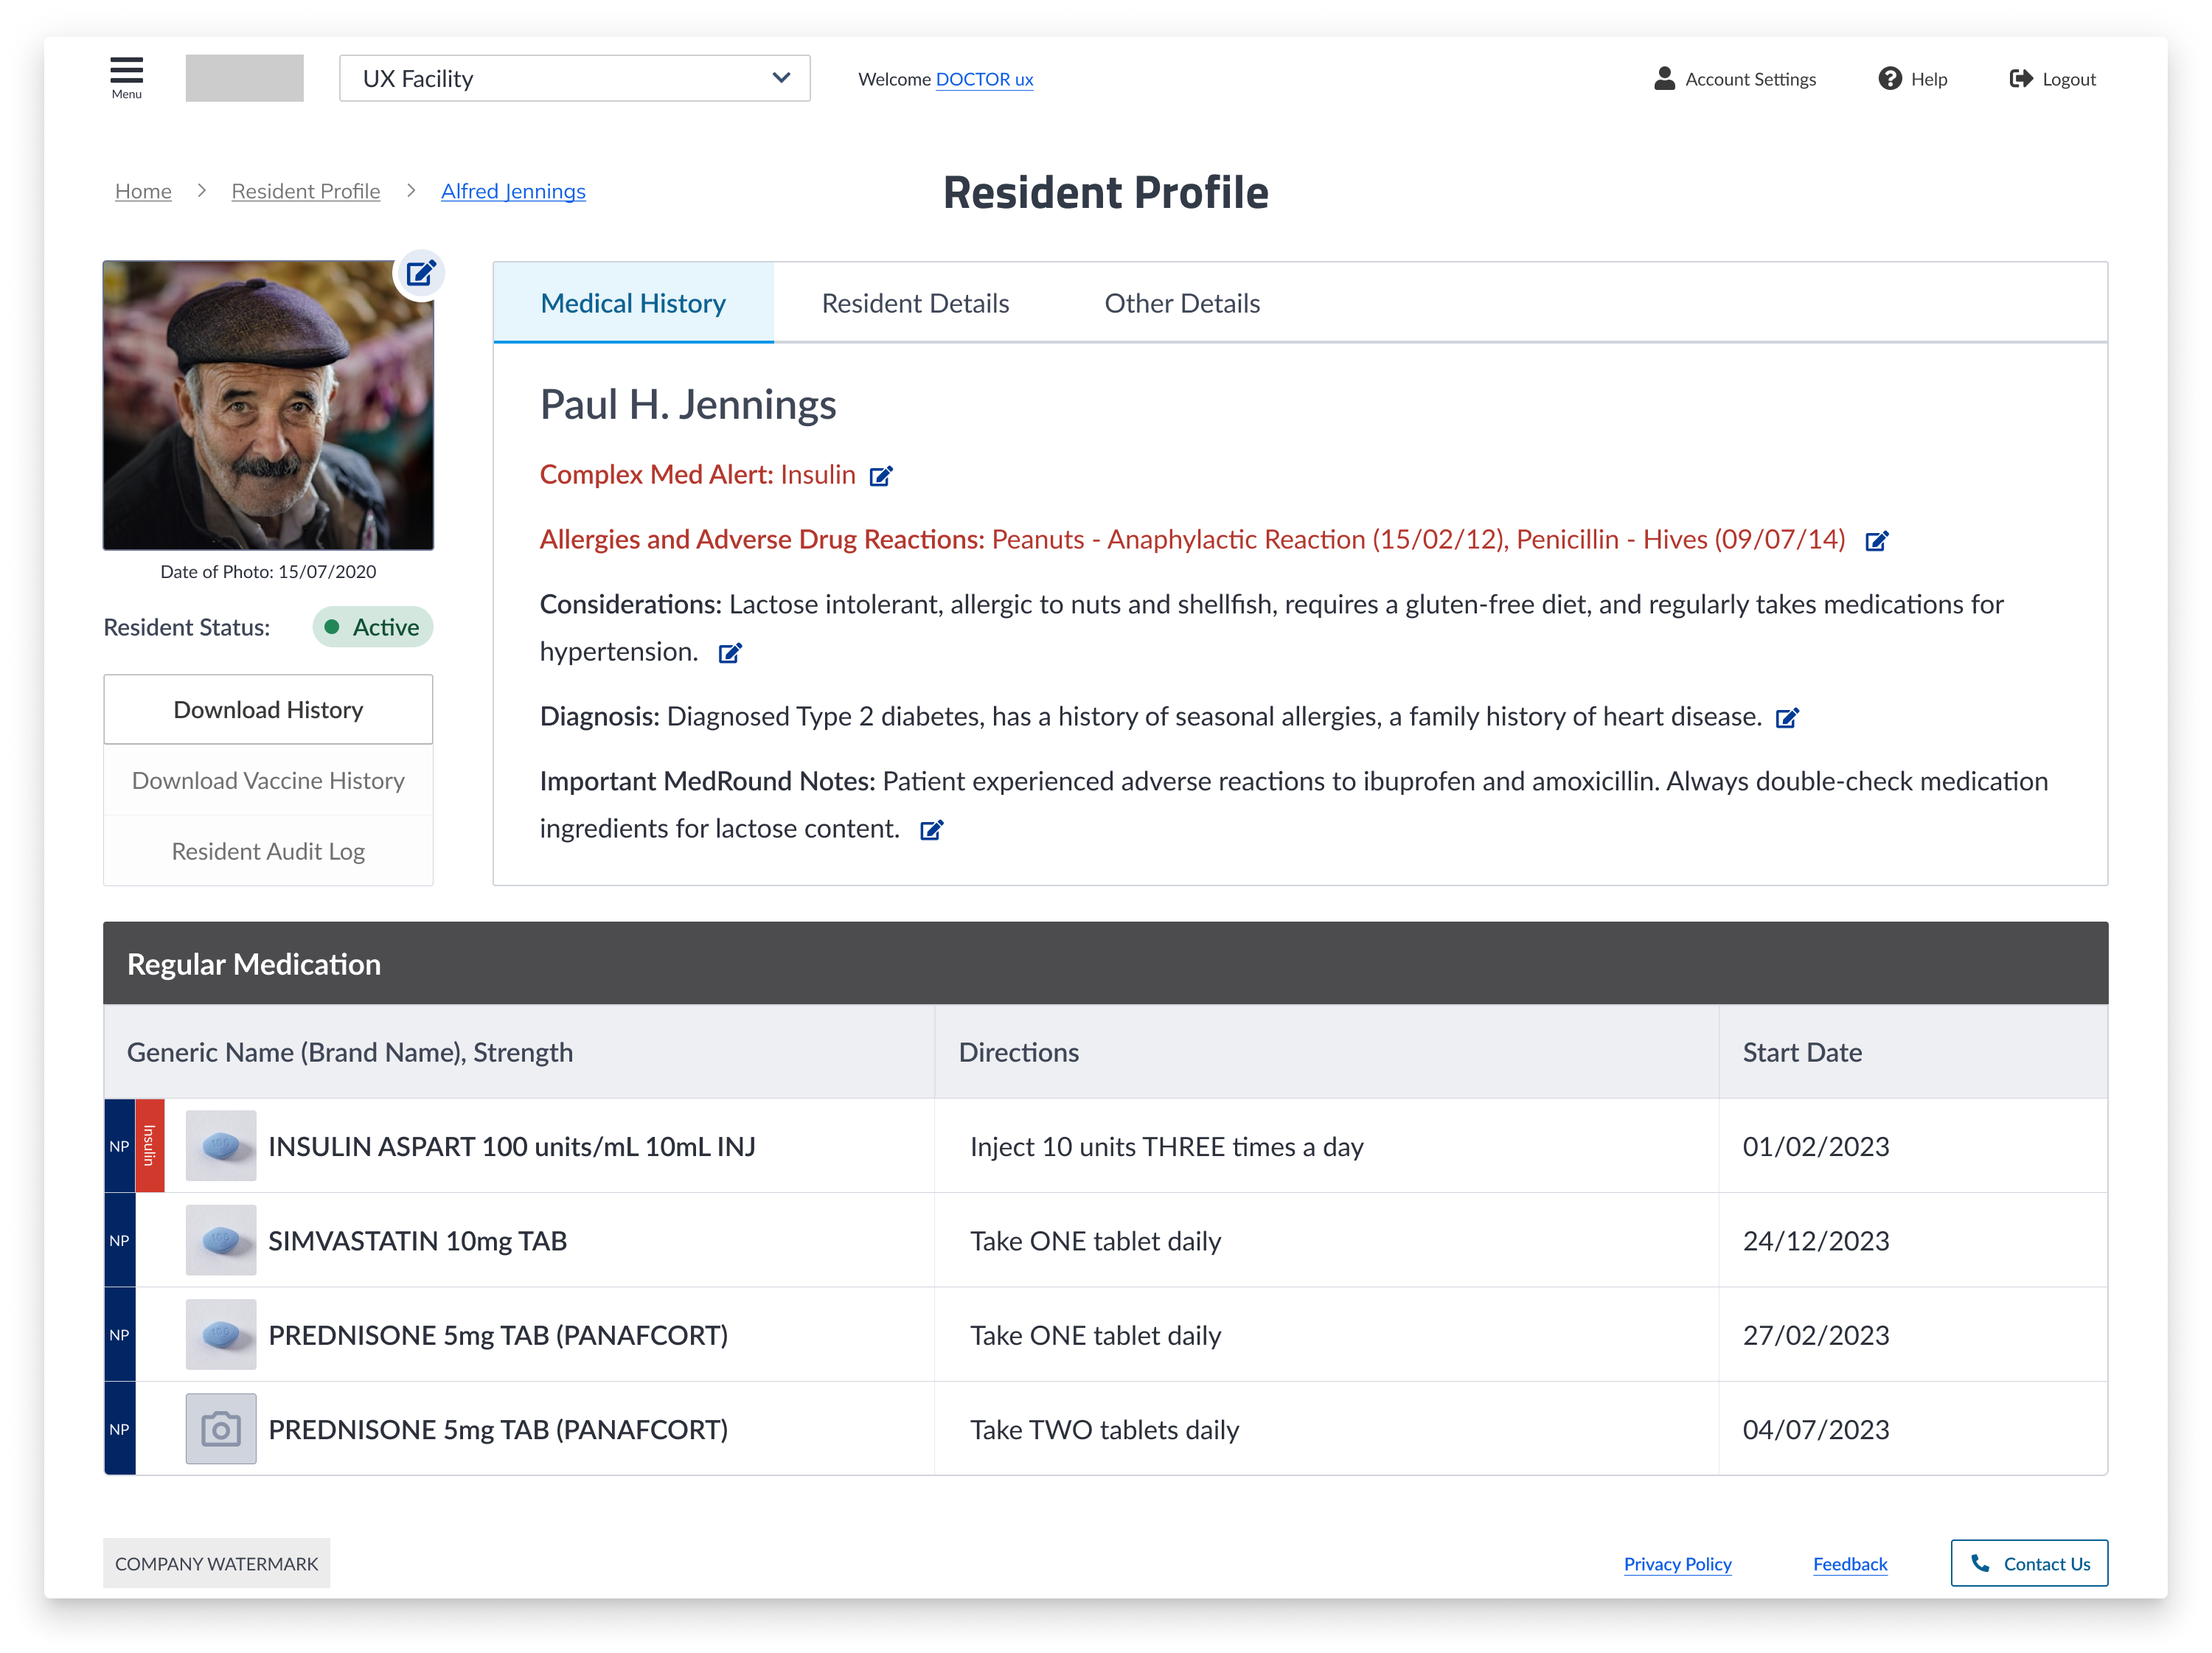Click the red Insulin tag label
Image resolution: width=2212 pixels, height=1653 pixels.
(150, 1146)
